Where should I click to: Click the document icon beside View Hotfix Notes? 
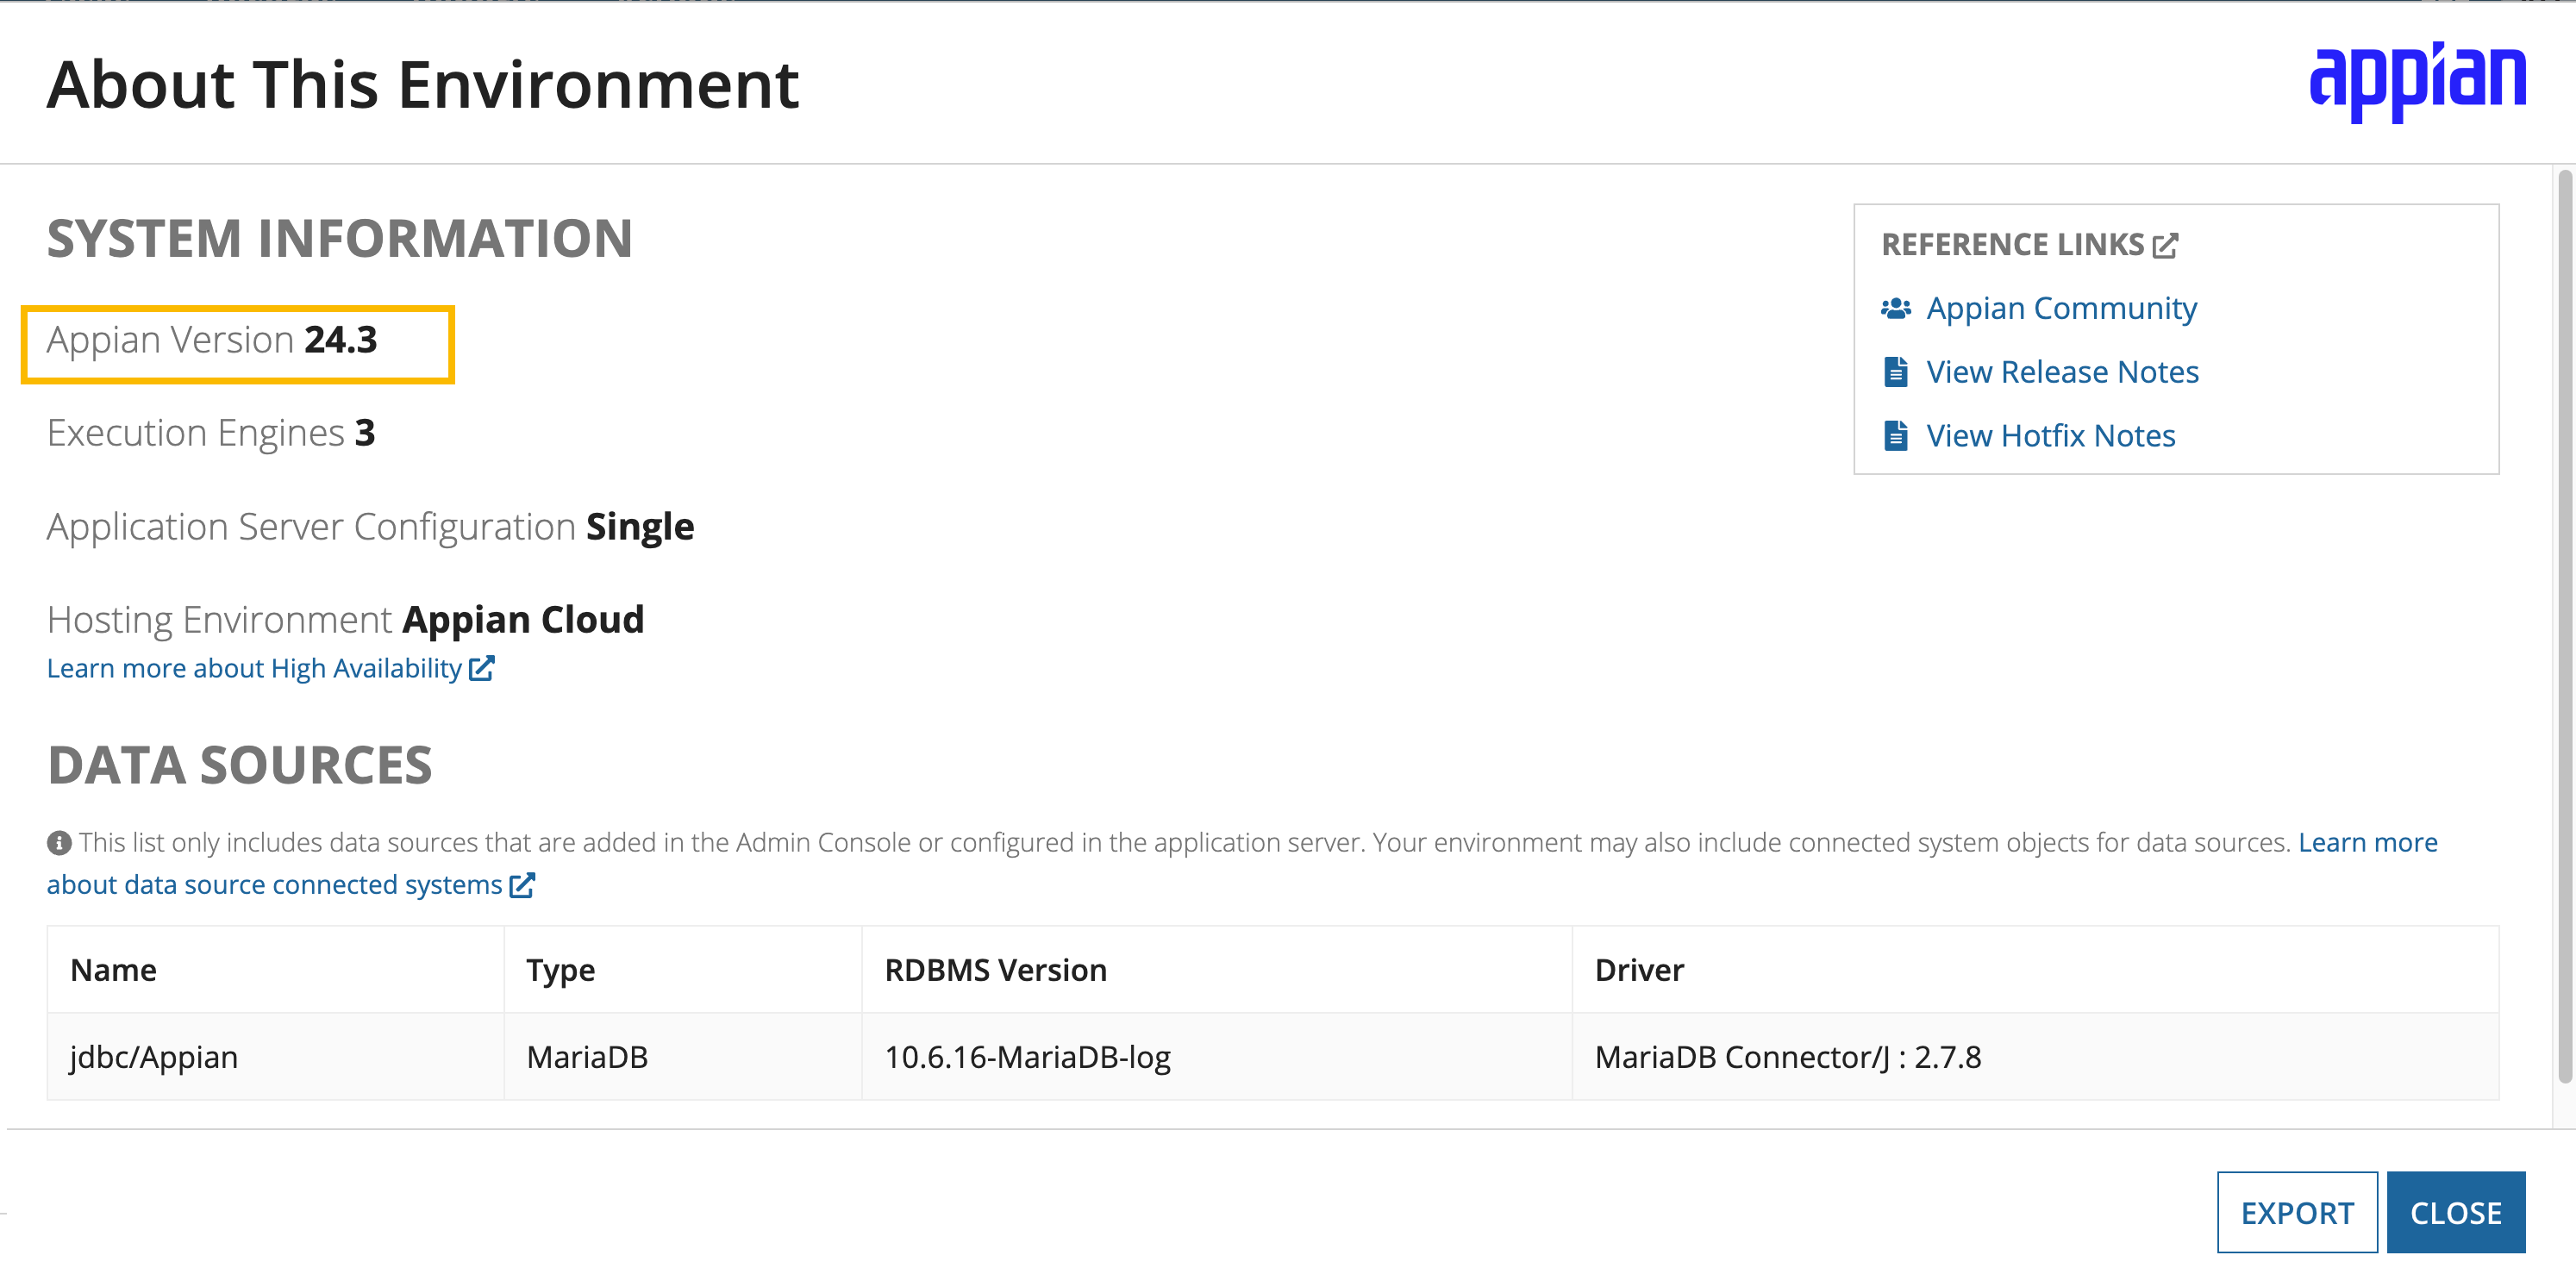[x=1895, y=436]
